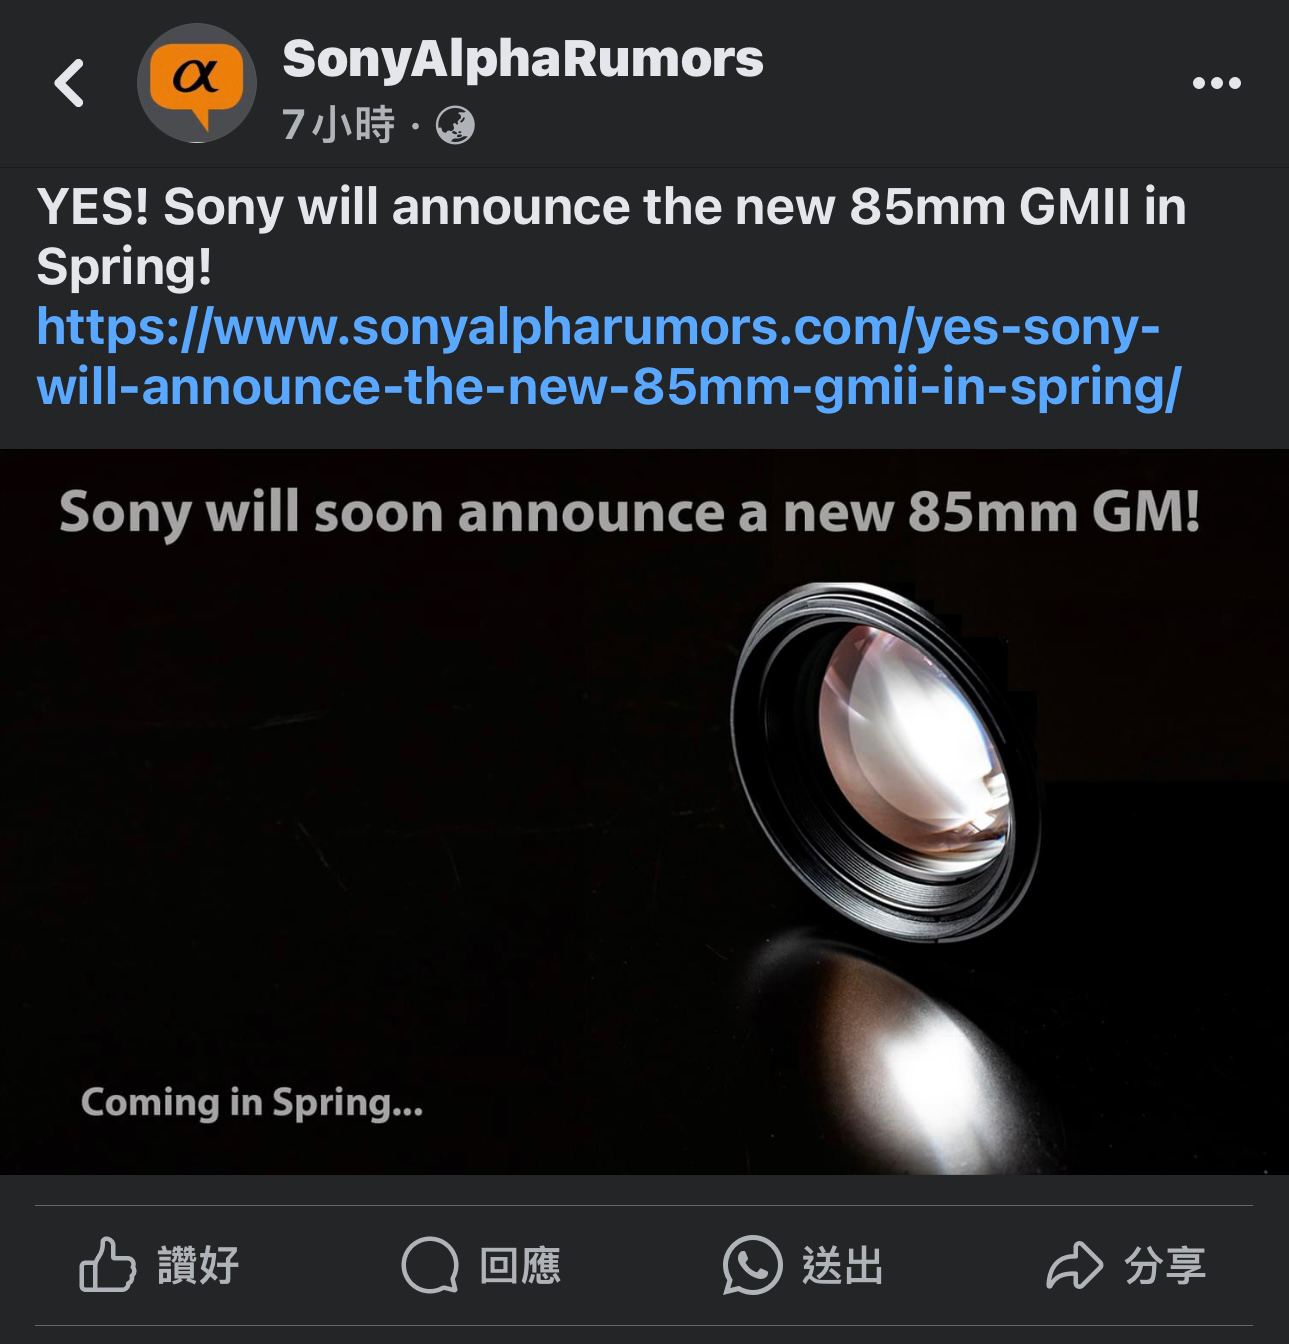Tap the globe public privacy icon

point(455,125)
